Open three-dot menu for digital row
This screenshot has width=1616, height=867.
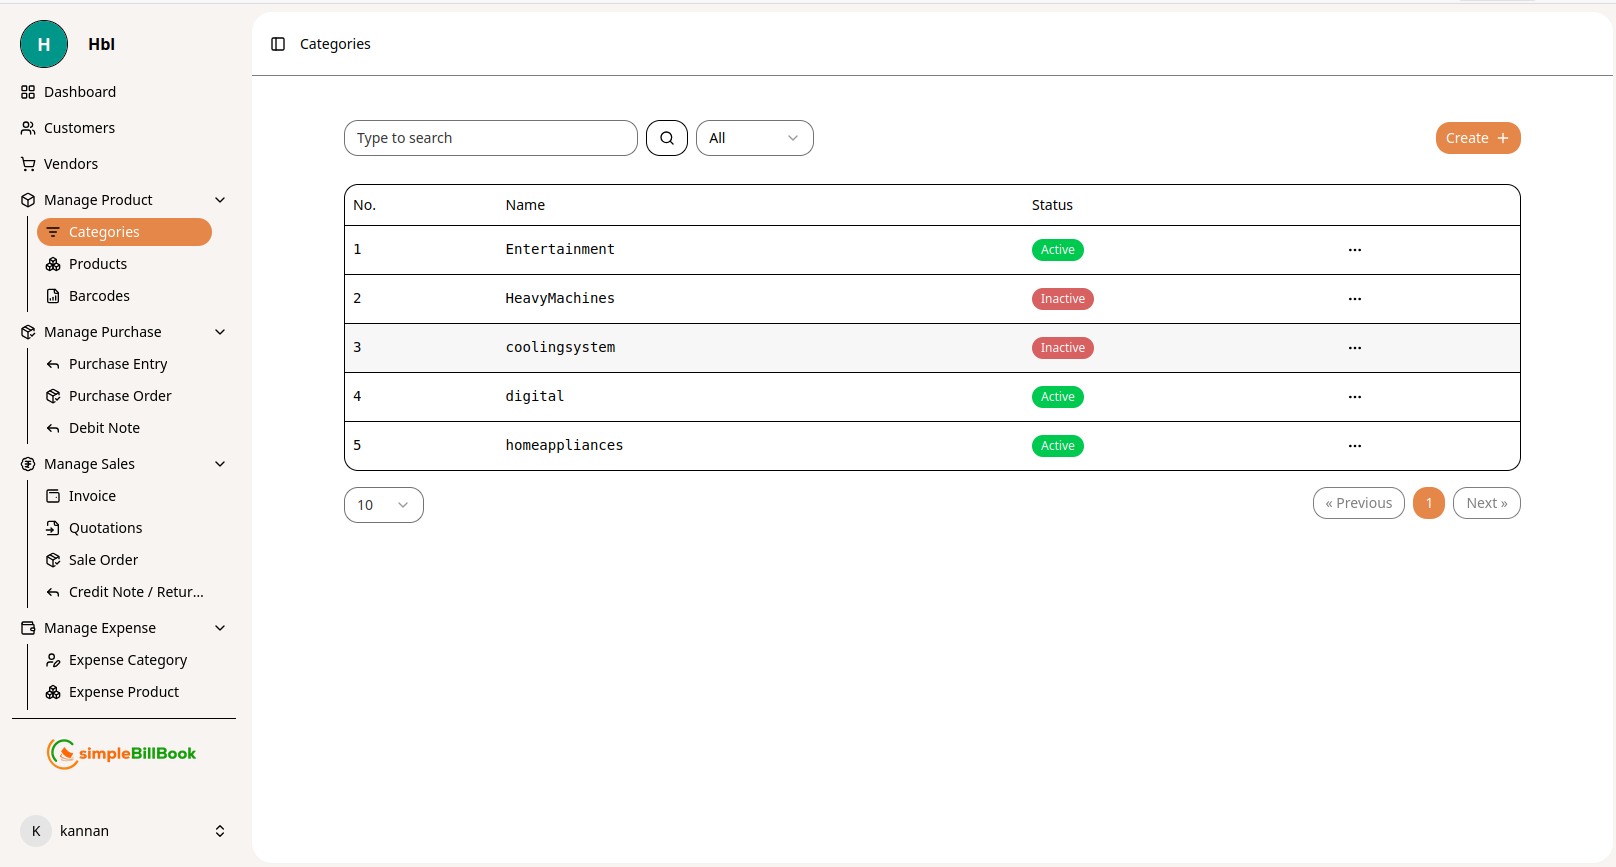tap(1354, 397)
